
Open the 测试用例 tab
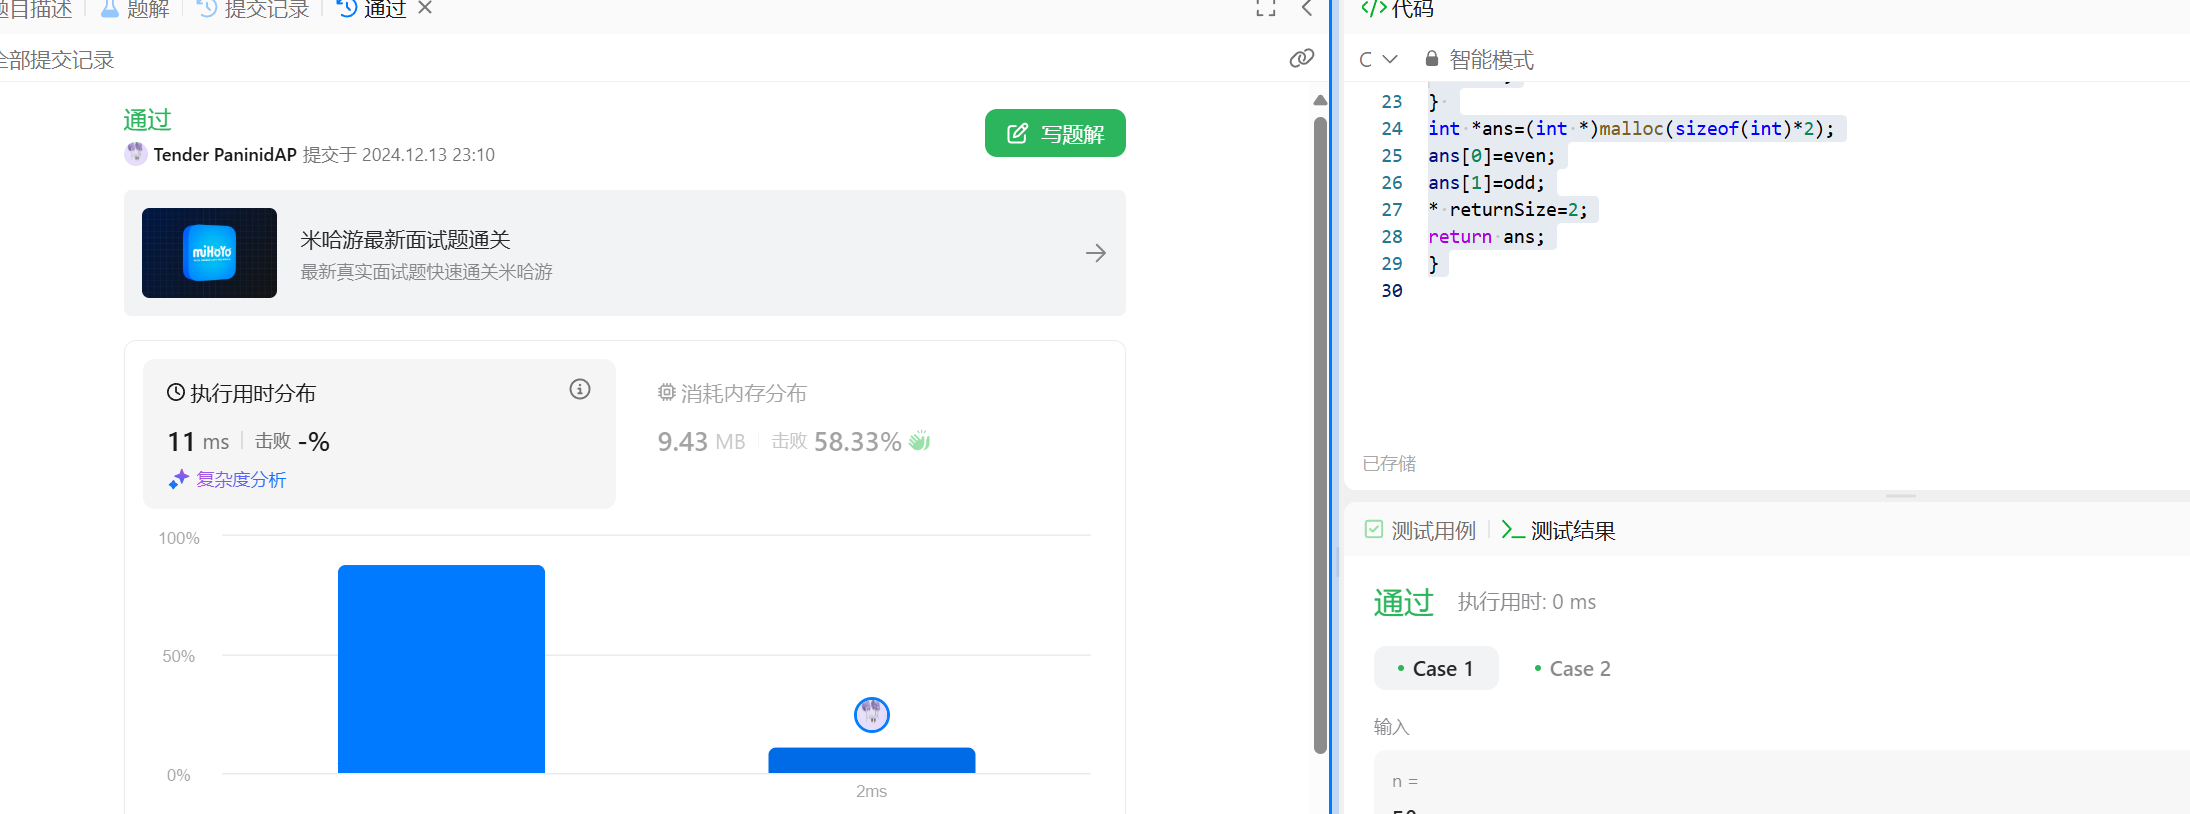pos(1421,530)
